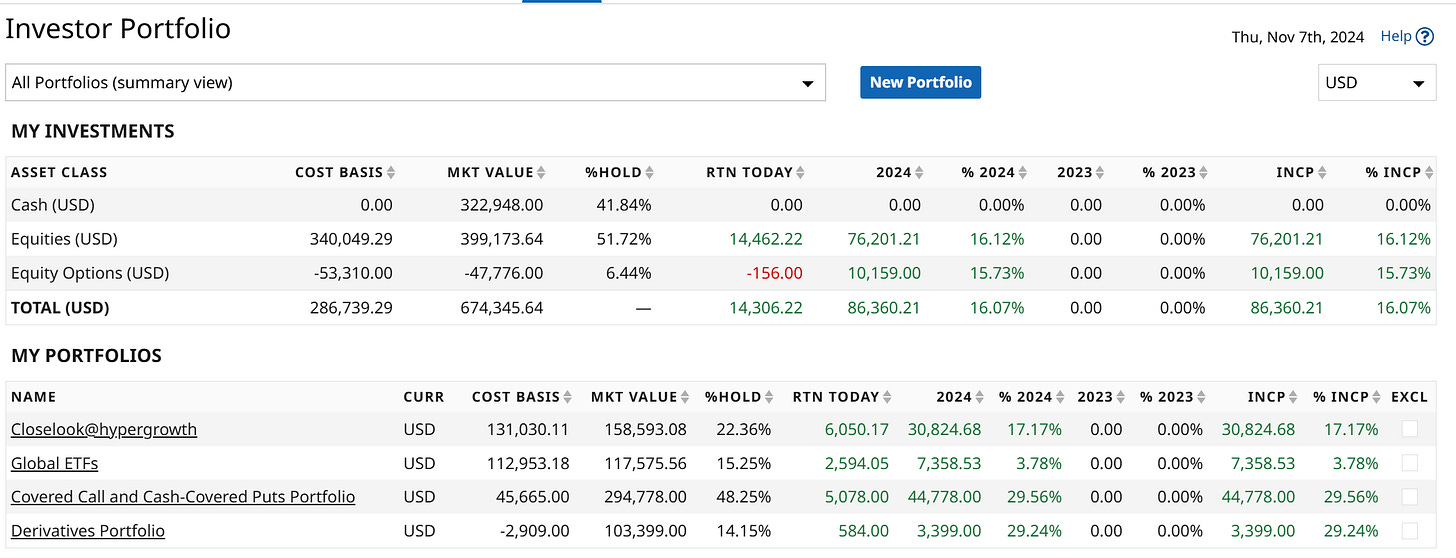
Task: Open the USD currency dropdown
Action: 1377,83
